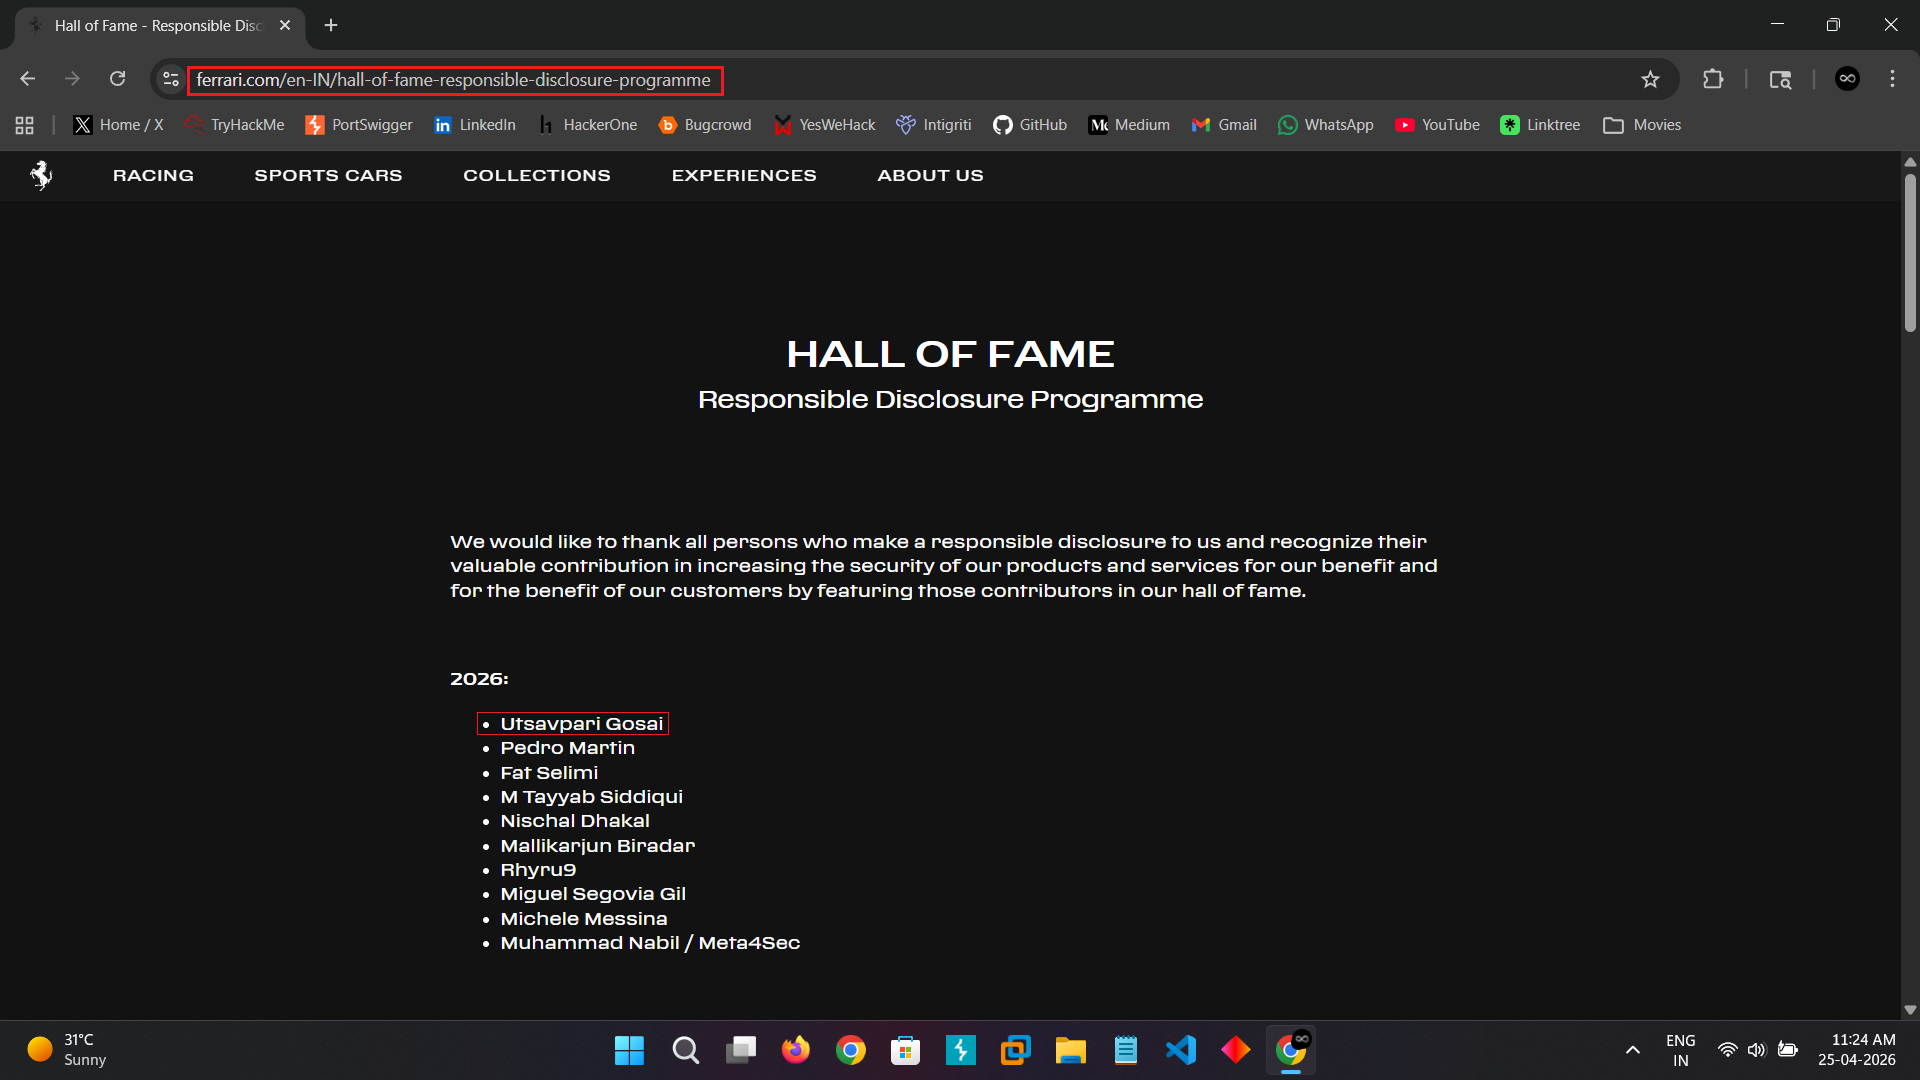
Task: Open Task View on the taskbar
Action: pos(741,1050)
